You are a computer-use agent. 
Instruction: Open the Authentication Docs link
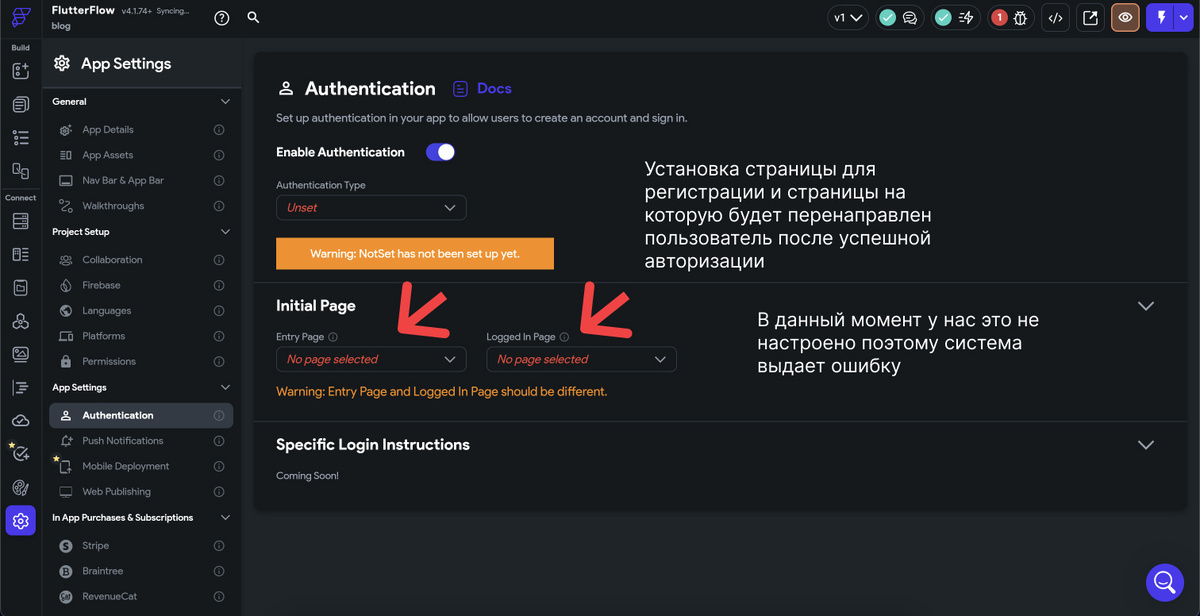pos(483,89)
